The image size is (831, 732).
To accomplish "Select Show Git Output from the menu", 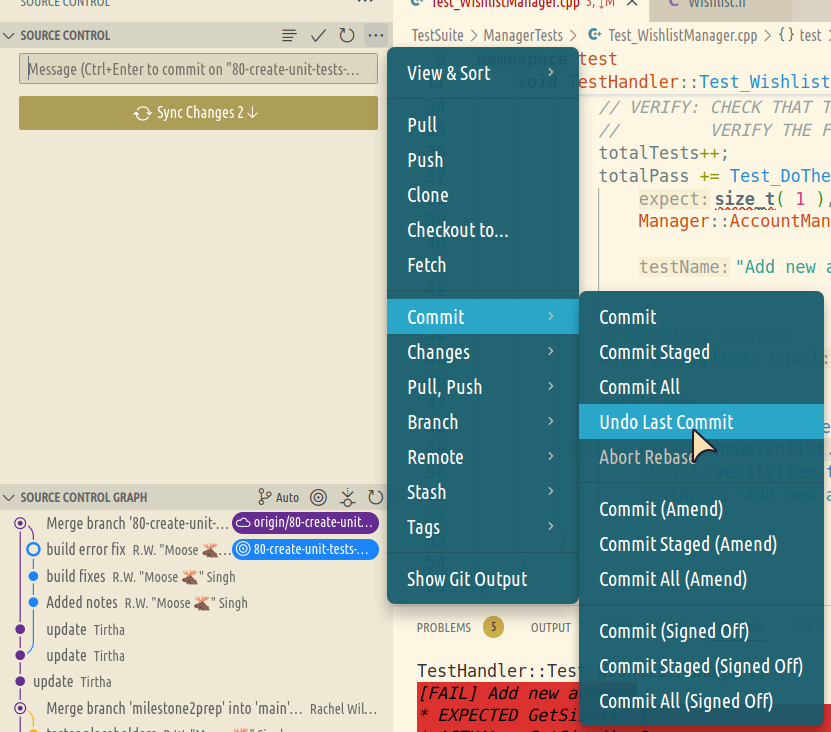I will 482,579.
